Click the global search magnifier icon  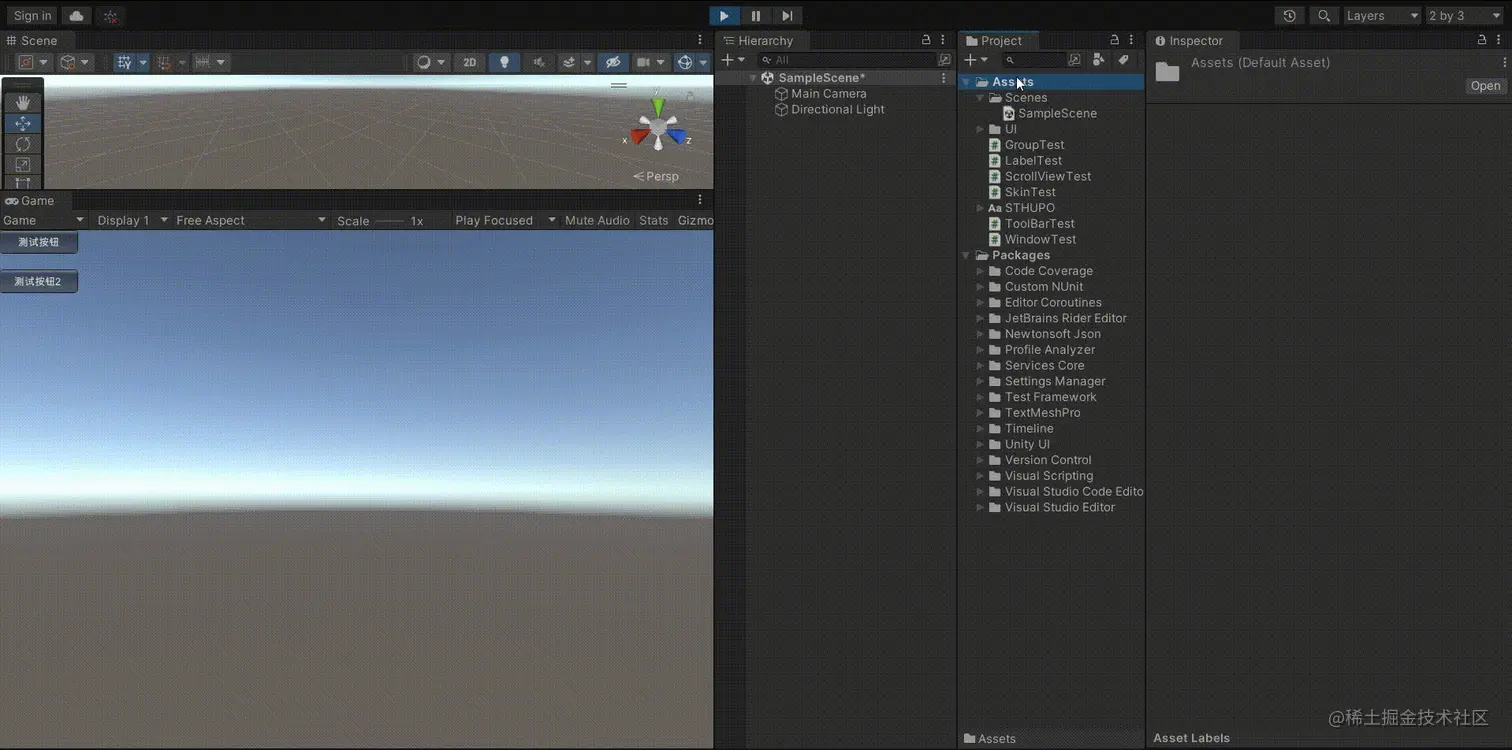coord(1324,16)
